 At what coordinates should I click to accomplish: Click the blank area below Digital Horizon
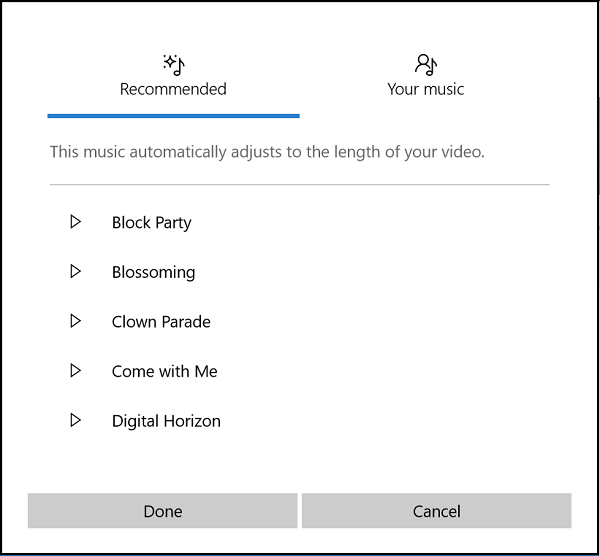pos(300,460)
